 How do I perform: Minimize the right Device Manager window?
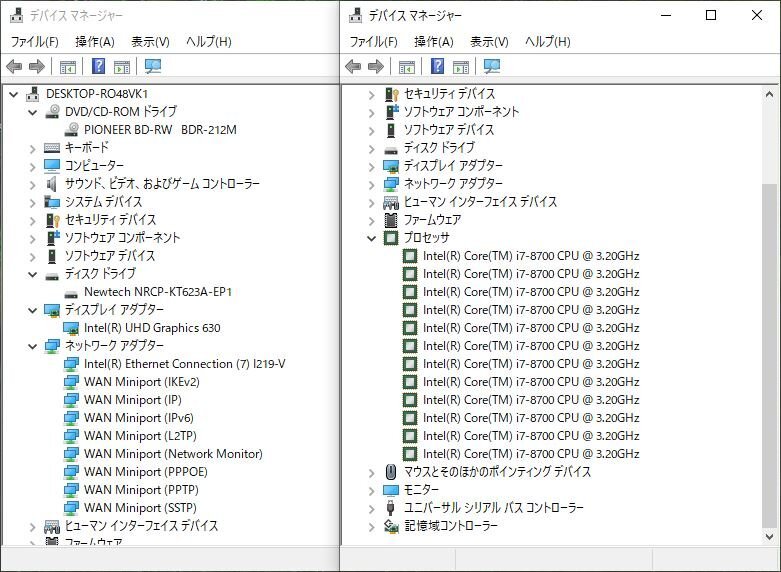[666, 15]
